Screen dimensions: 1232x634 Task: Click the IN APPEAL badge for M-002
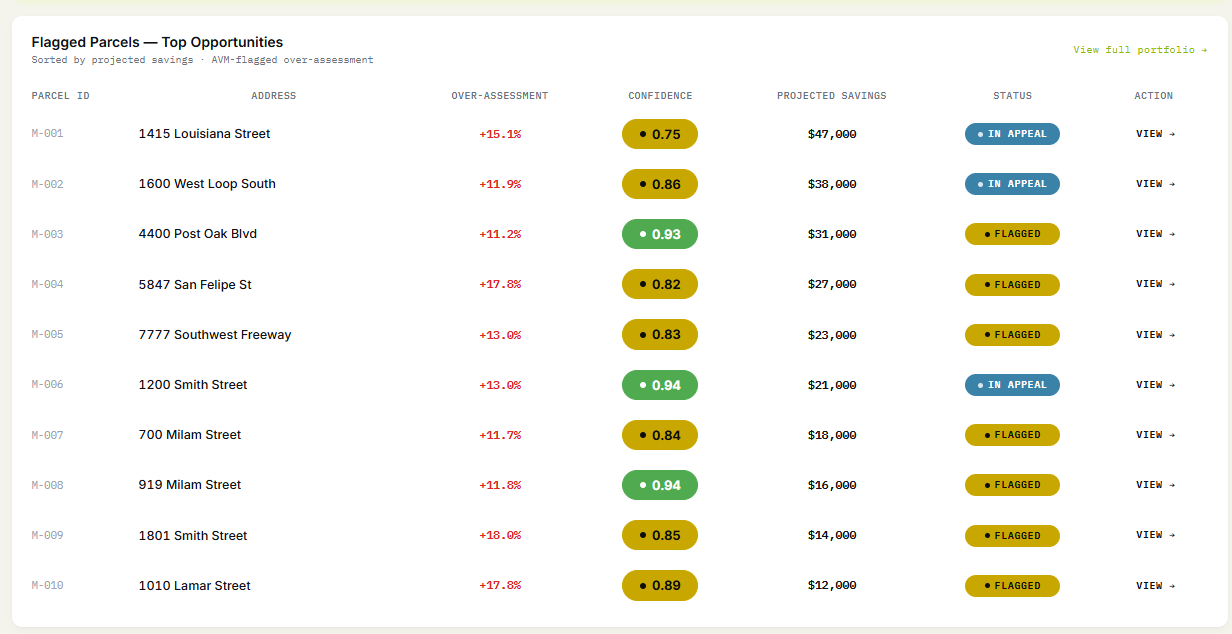pyautogui.click(x=1012, y=184)
